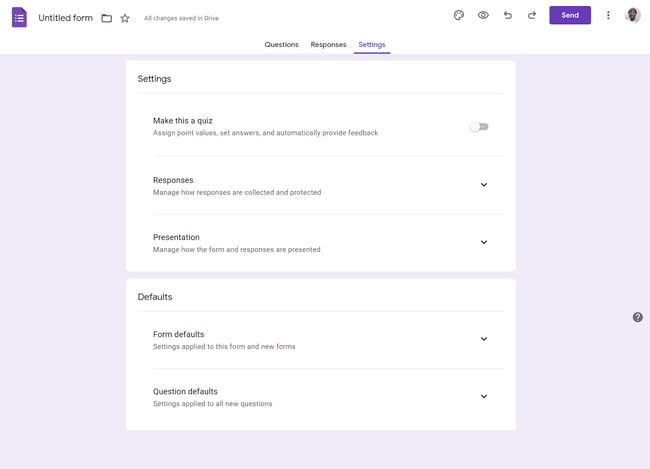Expand the Responses settings chevron
Viewport: 650px width, 469px height.
[x=484, y=185]
